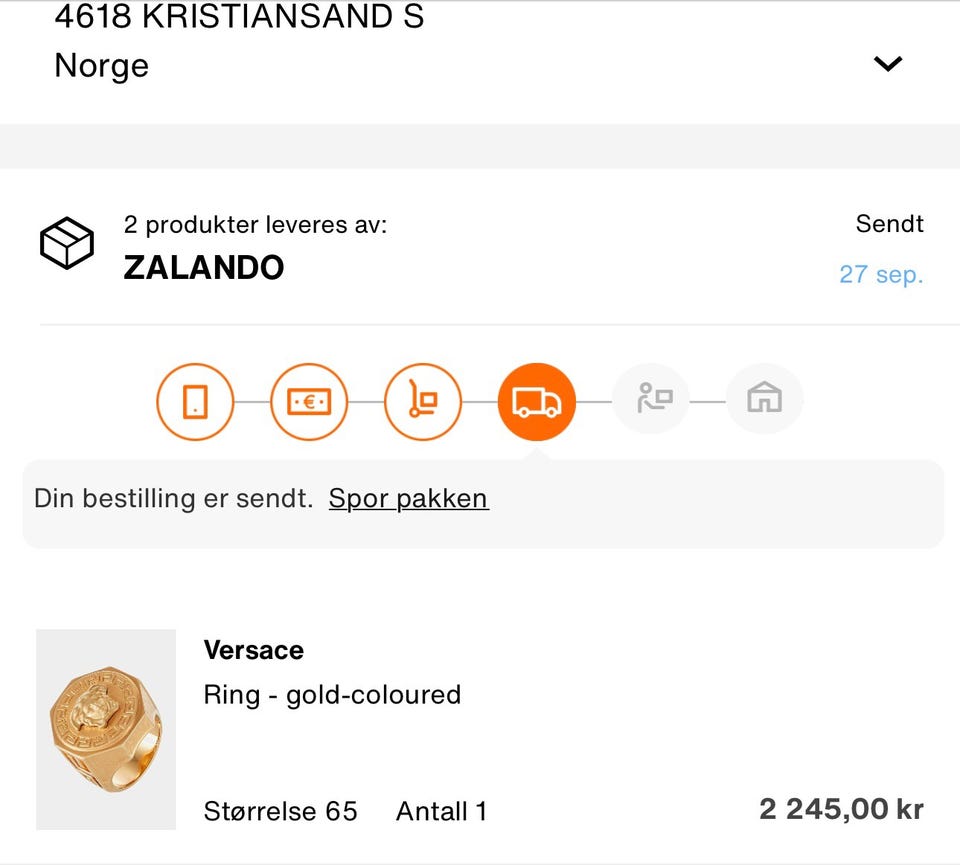Open Spor pakken tracking link
This screenshot has width=960, height=865.
(x=409, y=498)
